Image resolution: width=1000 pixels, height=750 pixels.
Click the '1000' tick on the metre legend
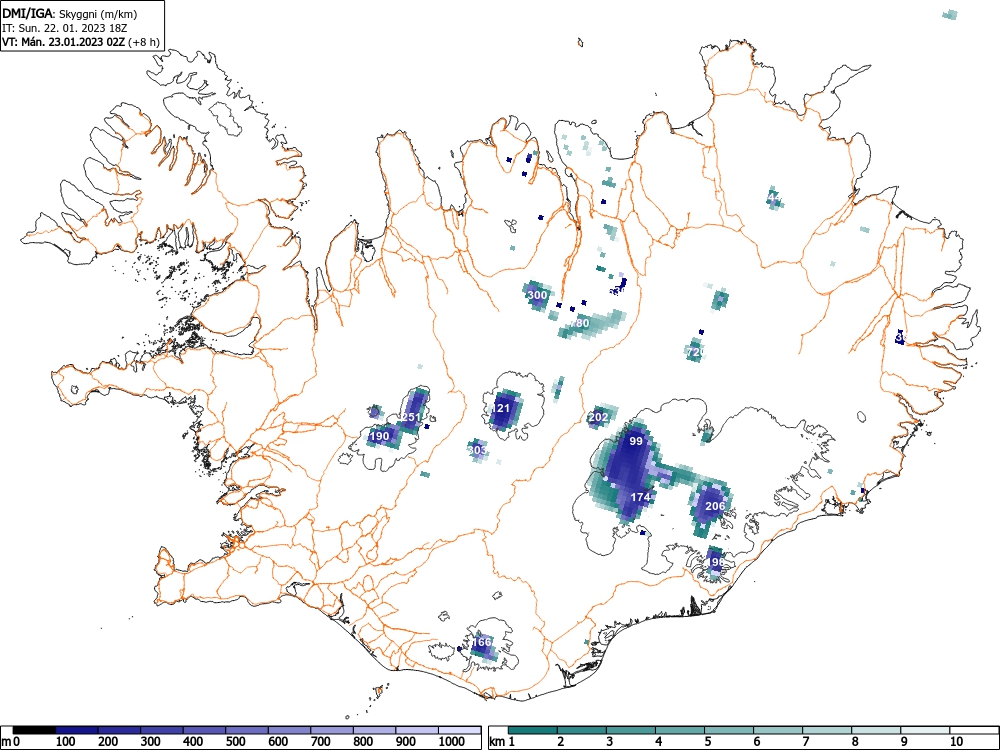(452, 742)
